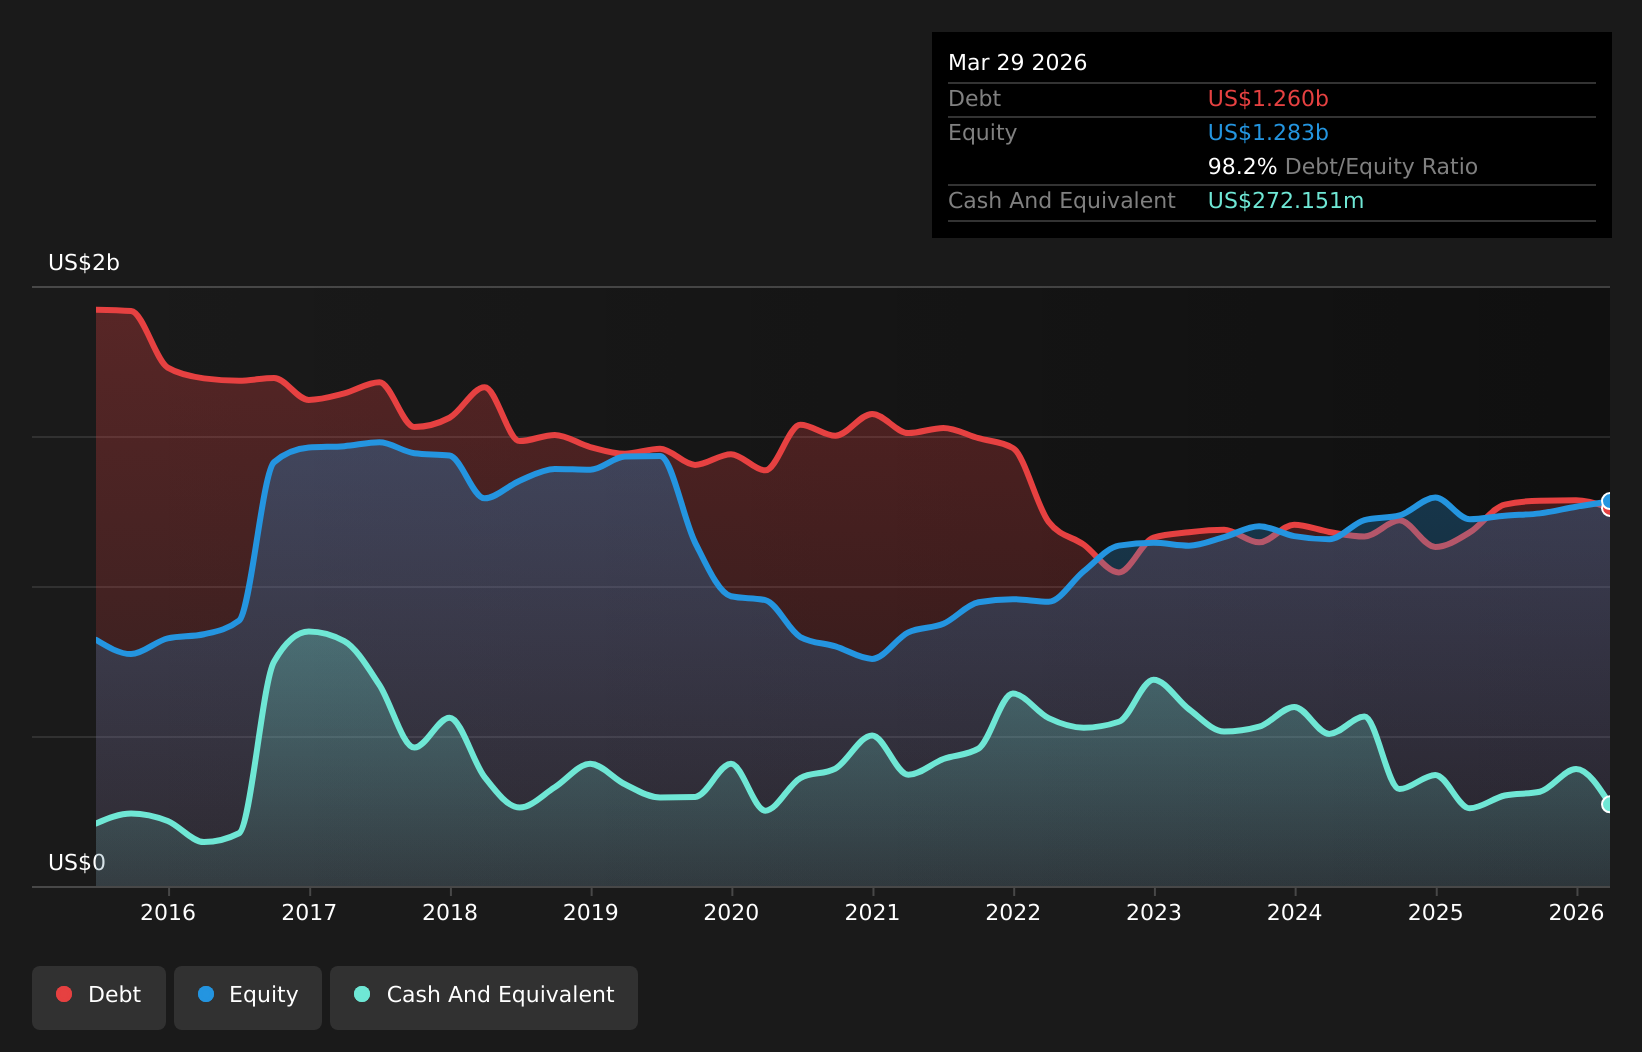Click the US$1.283b equity value
1642x1052 pixels.
[x=1268, y=133]
